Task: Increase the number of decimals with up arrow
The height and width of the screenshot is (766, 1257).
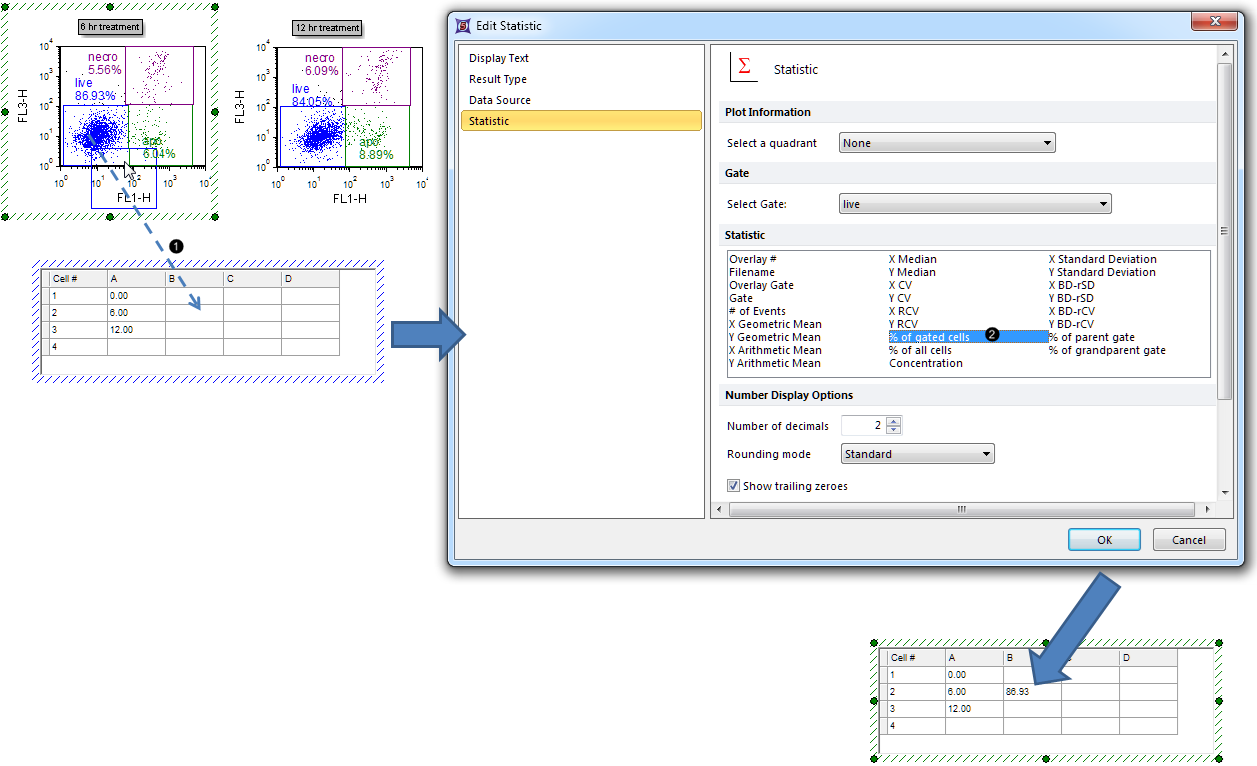Action: [894, 421]
